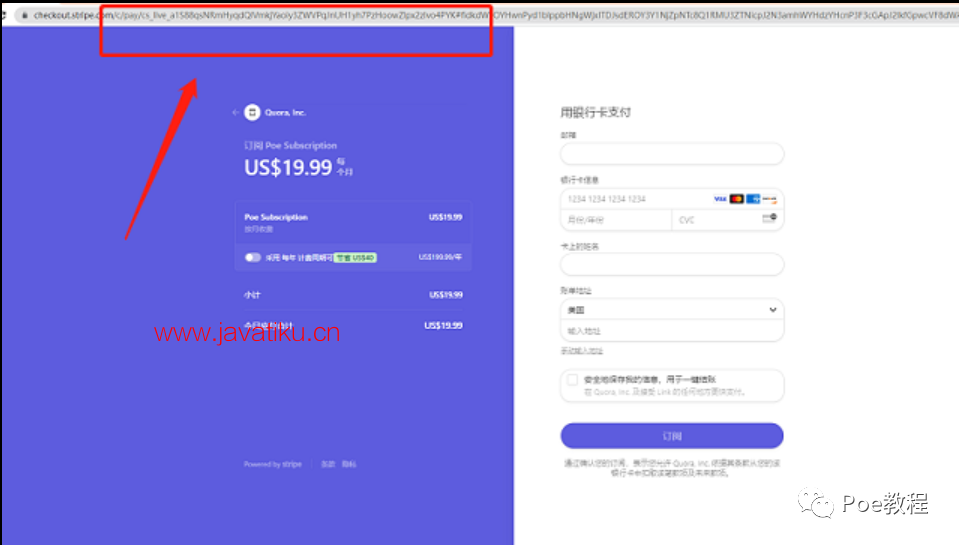The width and height of the screenshot is (959, 545).
Task: Click the back arrow beside Quora, Inc.
Action: 235,113
